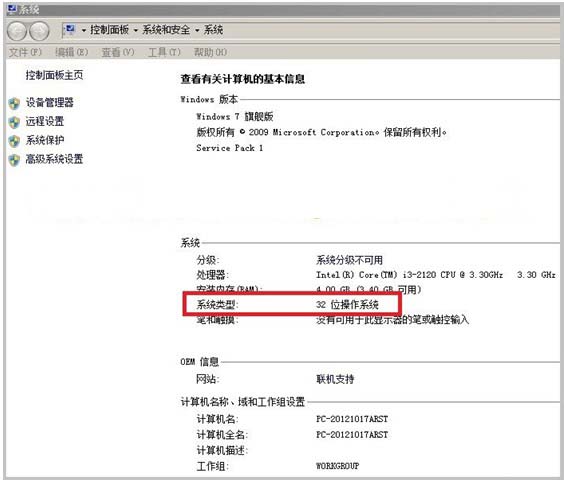Click the OEM 信息 section header
Screen dimensions: 564x482
click(x=200, y=362)
